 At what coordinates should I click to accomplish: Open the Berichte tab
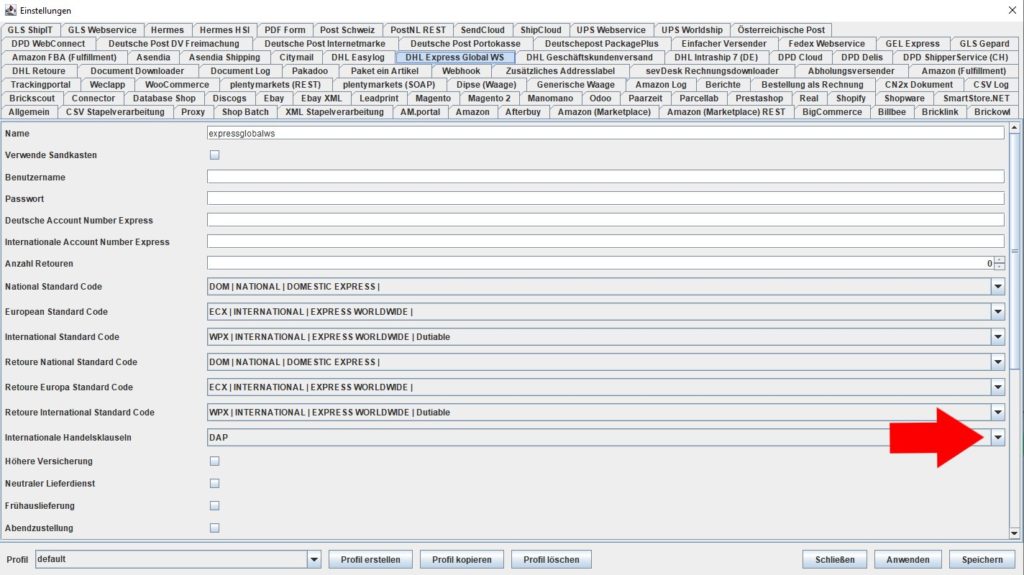tap(723, 84)
